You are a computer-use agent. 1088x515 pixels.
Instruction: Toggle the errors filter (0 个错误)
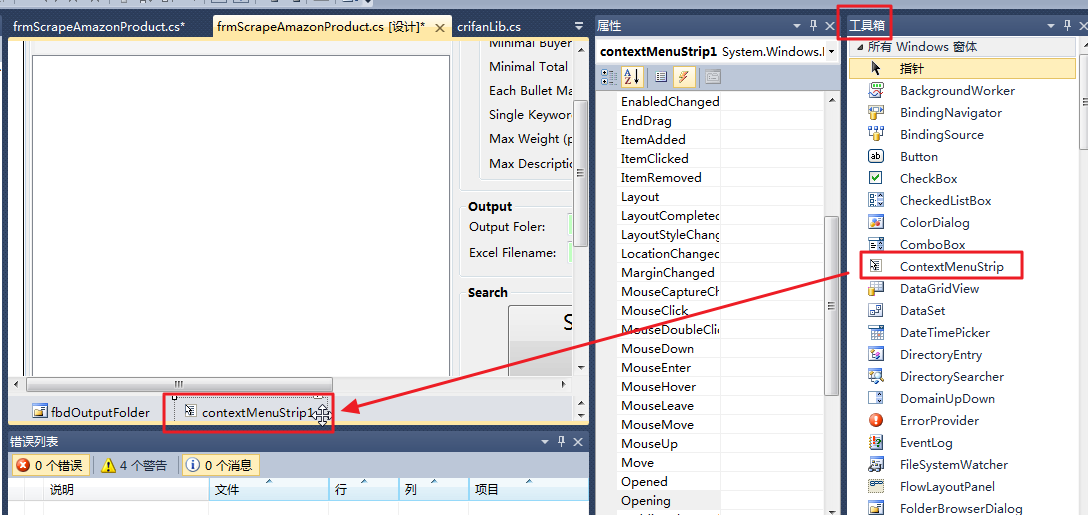[x=50, y=465]
